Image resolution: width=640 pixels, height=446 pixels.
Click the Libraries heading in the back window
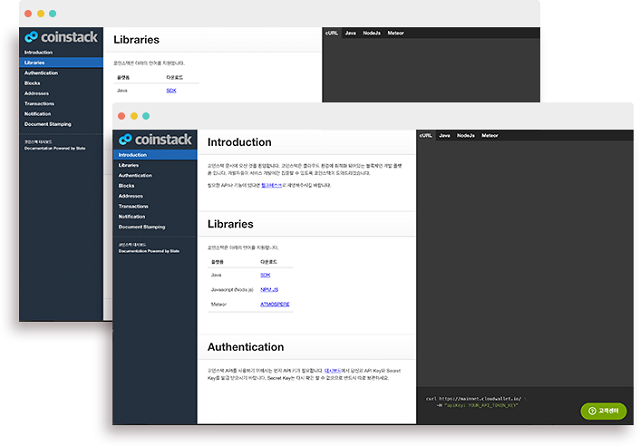coord(136,40)
